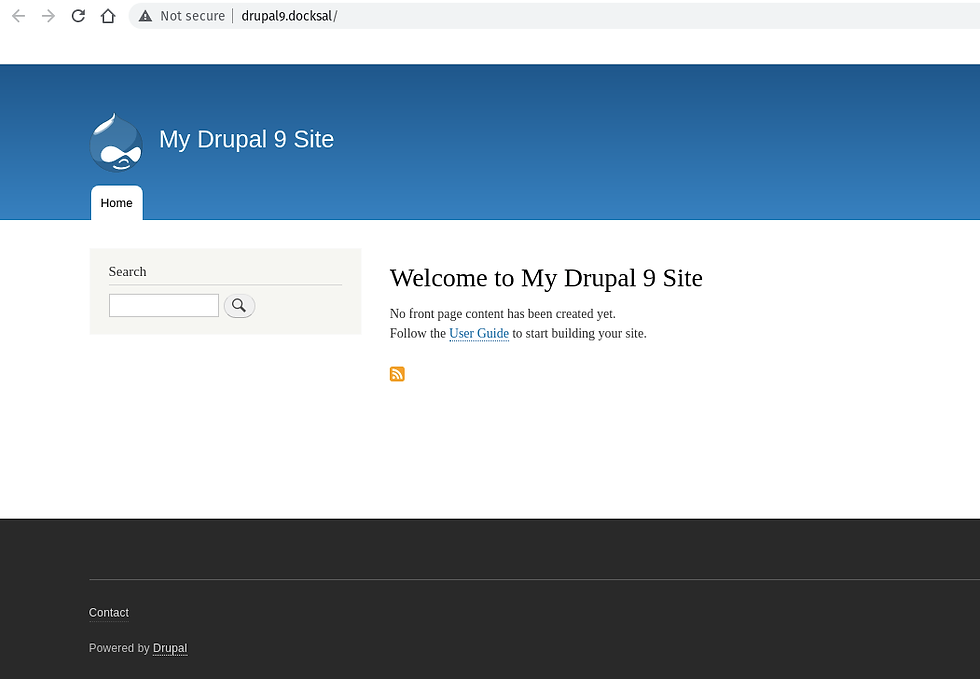Click the 'No front page content' text

502,314
